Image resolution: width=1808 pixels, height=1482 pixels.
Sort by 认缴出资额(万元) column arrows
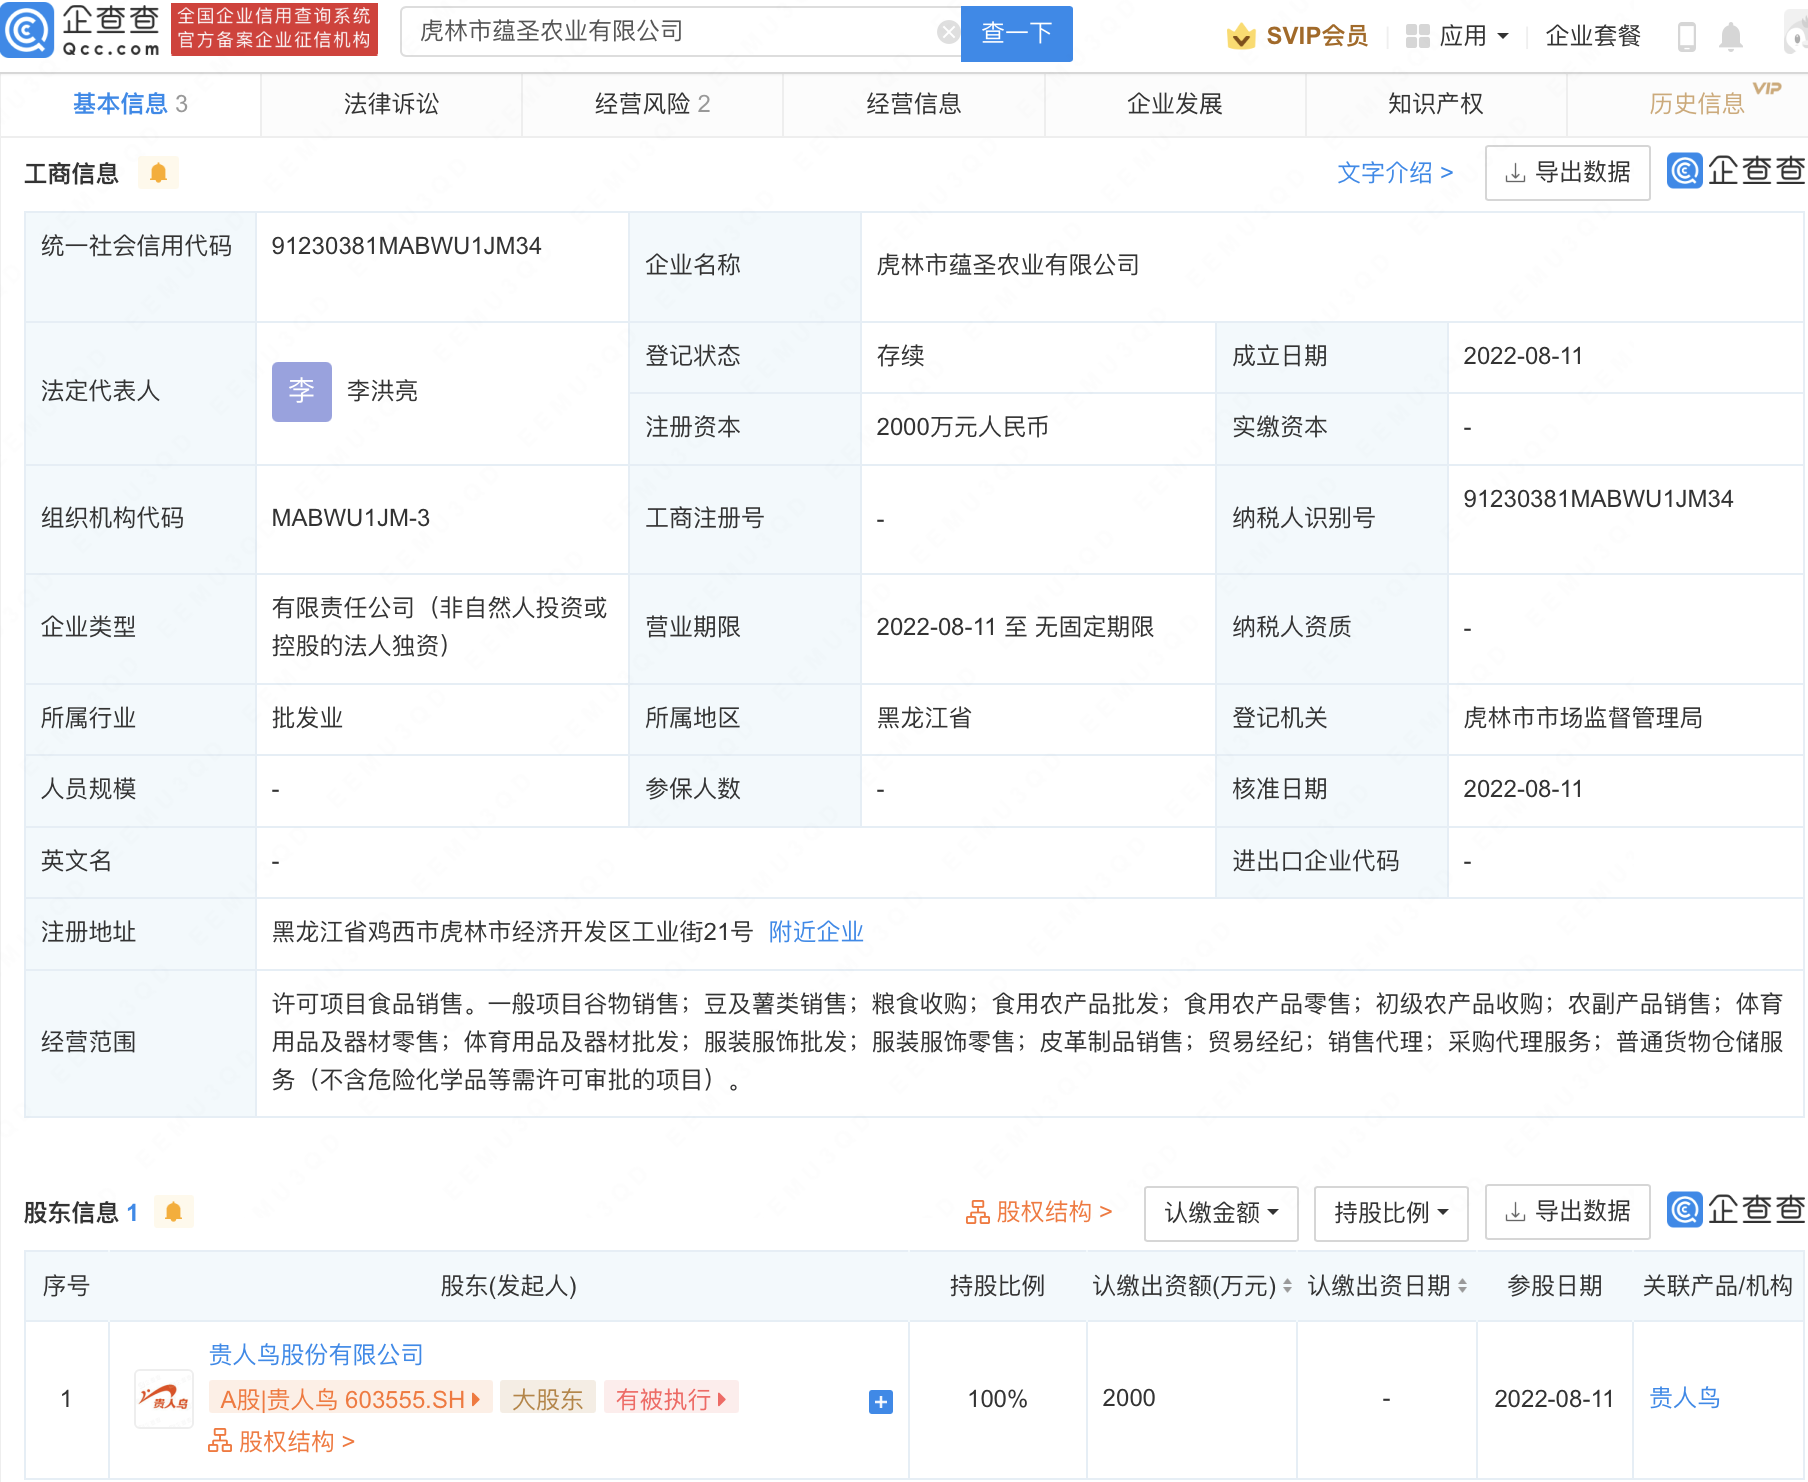coord(1287,1286)
